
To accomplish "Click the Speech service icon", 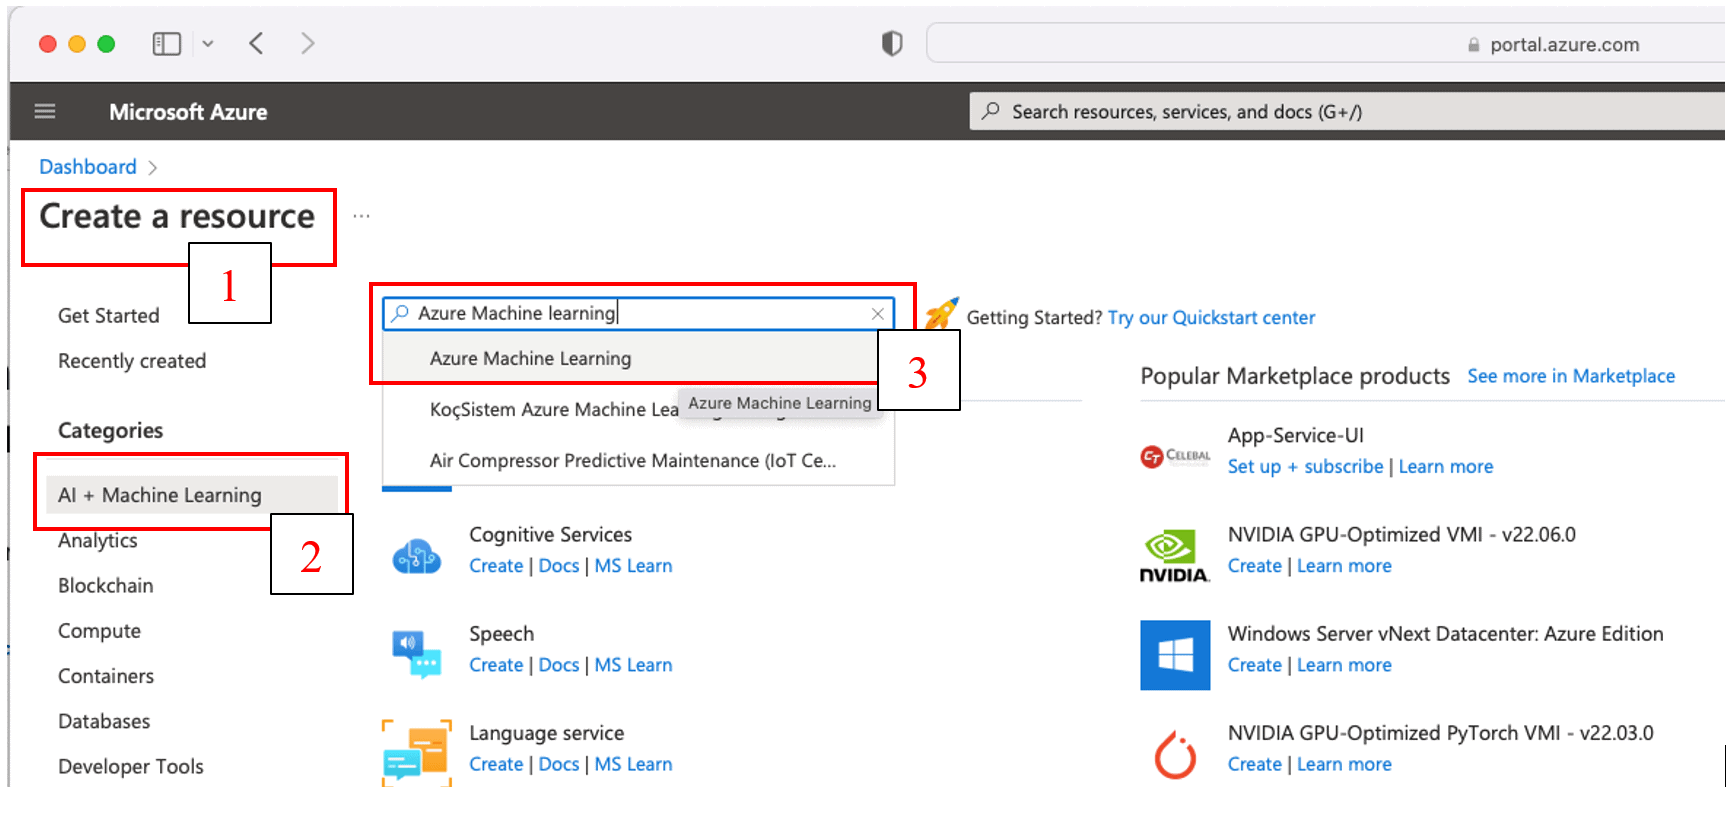I will [x=417, y=654].
